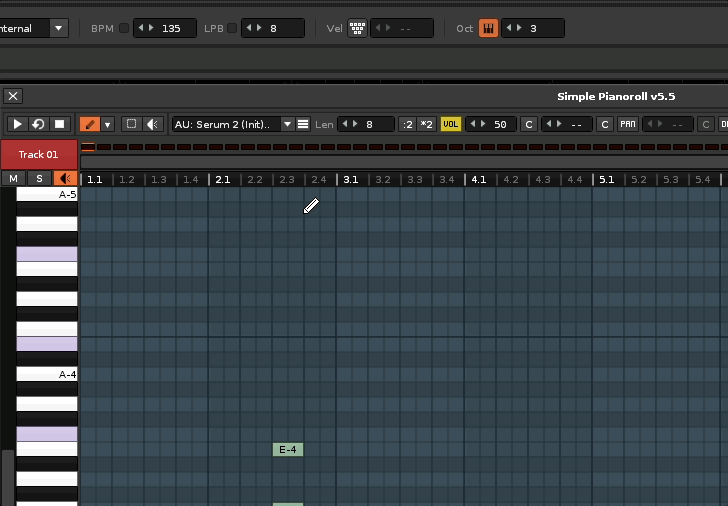Image resolution: width=728 pixels, height=506 pixels.
Task: Mute Track 01 with M button
Action: [13, 178]
